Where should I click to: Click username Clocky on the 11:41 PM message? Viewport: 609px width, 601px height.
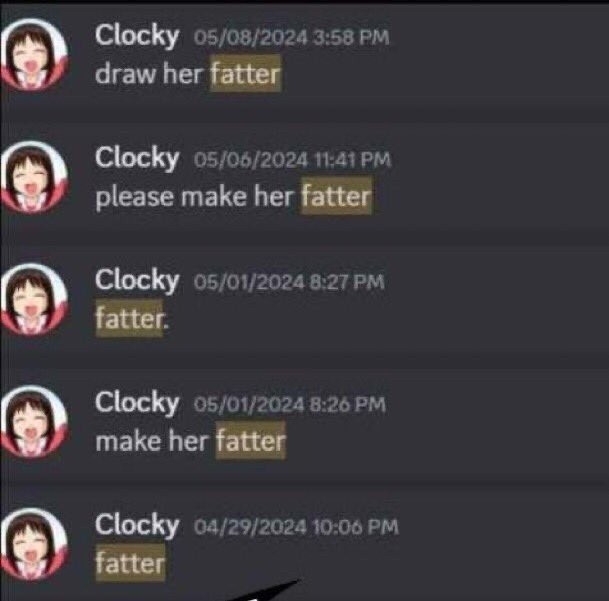pos(137,159)
